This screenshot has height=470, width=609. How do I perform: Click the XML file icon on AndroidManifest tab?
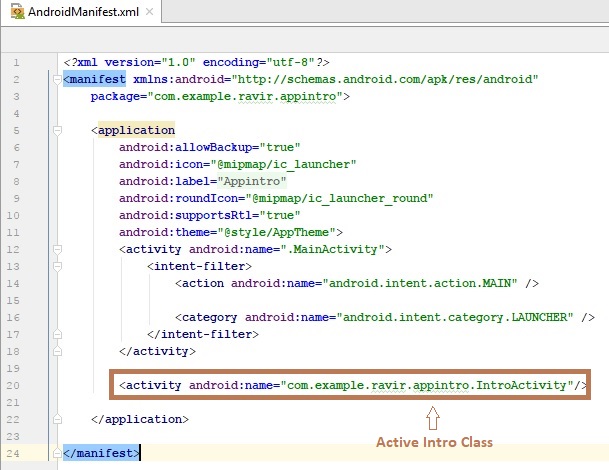(x=17, y=12)
